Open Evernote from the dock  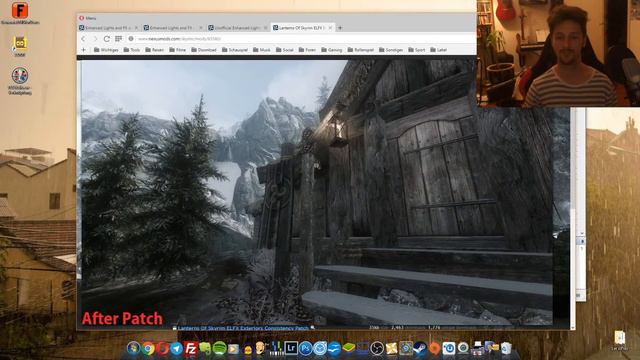[x=205, y=348]
